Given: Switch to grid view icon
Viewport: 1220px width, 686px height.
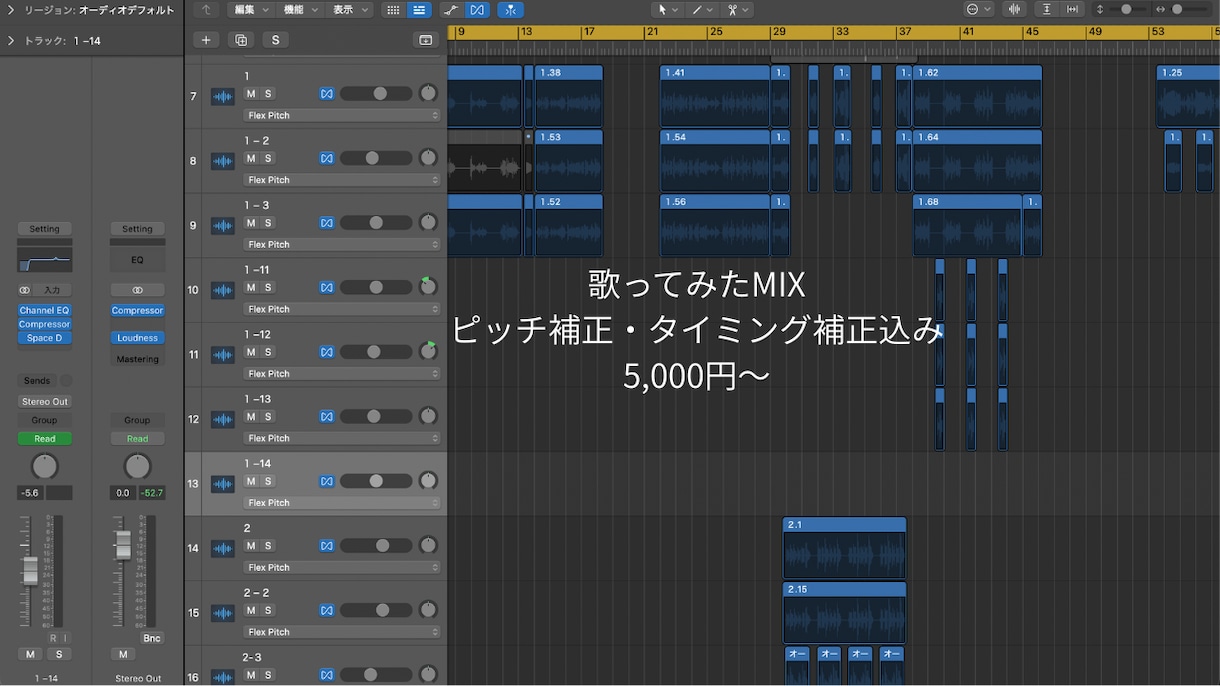Looking at the screenshot, I should coord(393,10).
